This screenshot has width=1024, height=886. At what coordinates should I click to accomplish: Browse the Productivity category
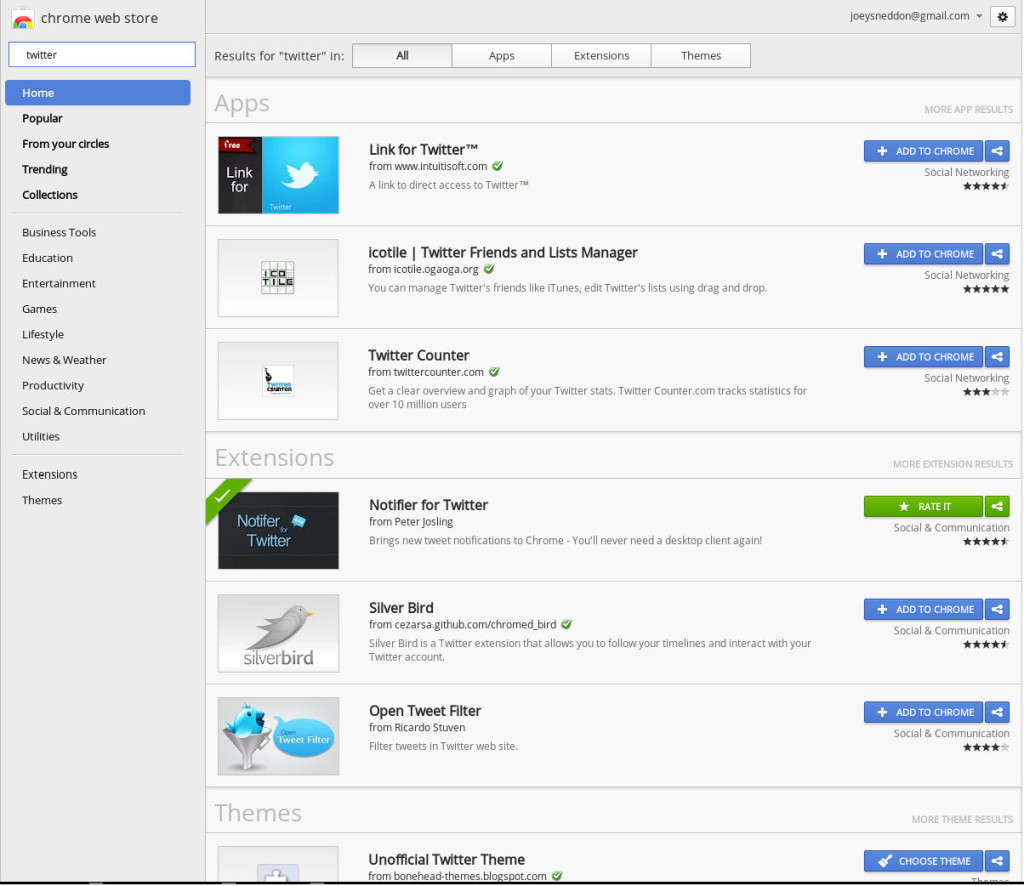(x=53, y=385)
